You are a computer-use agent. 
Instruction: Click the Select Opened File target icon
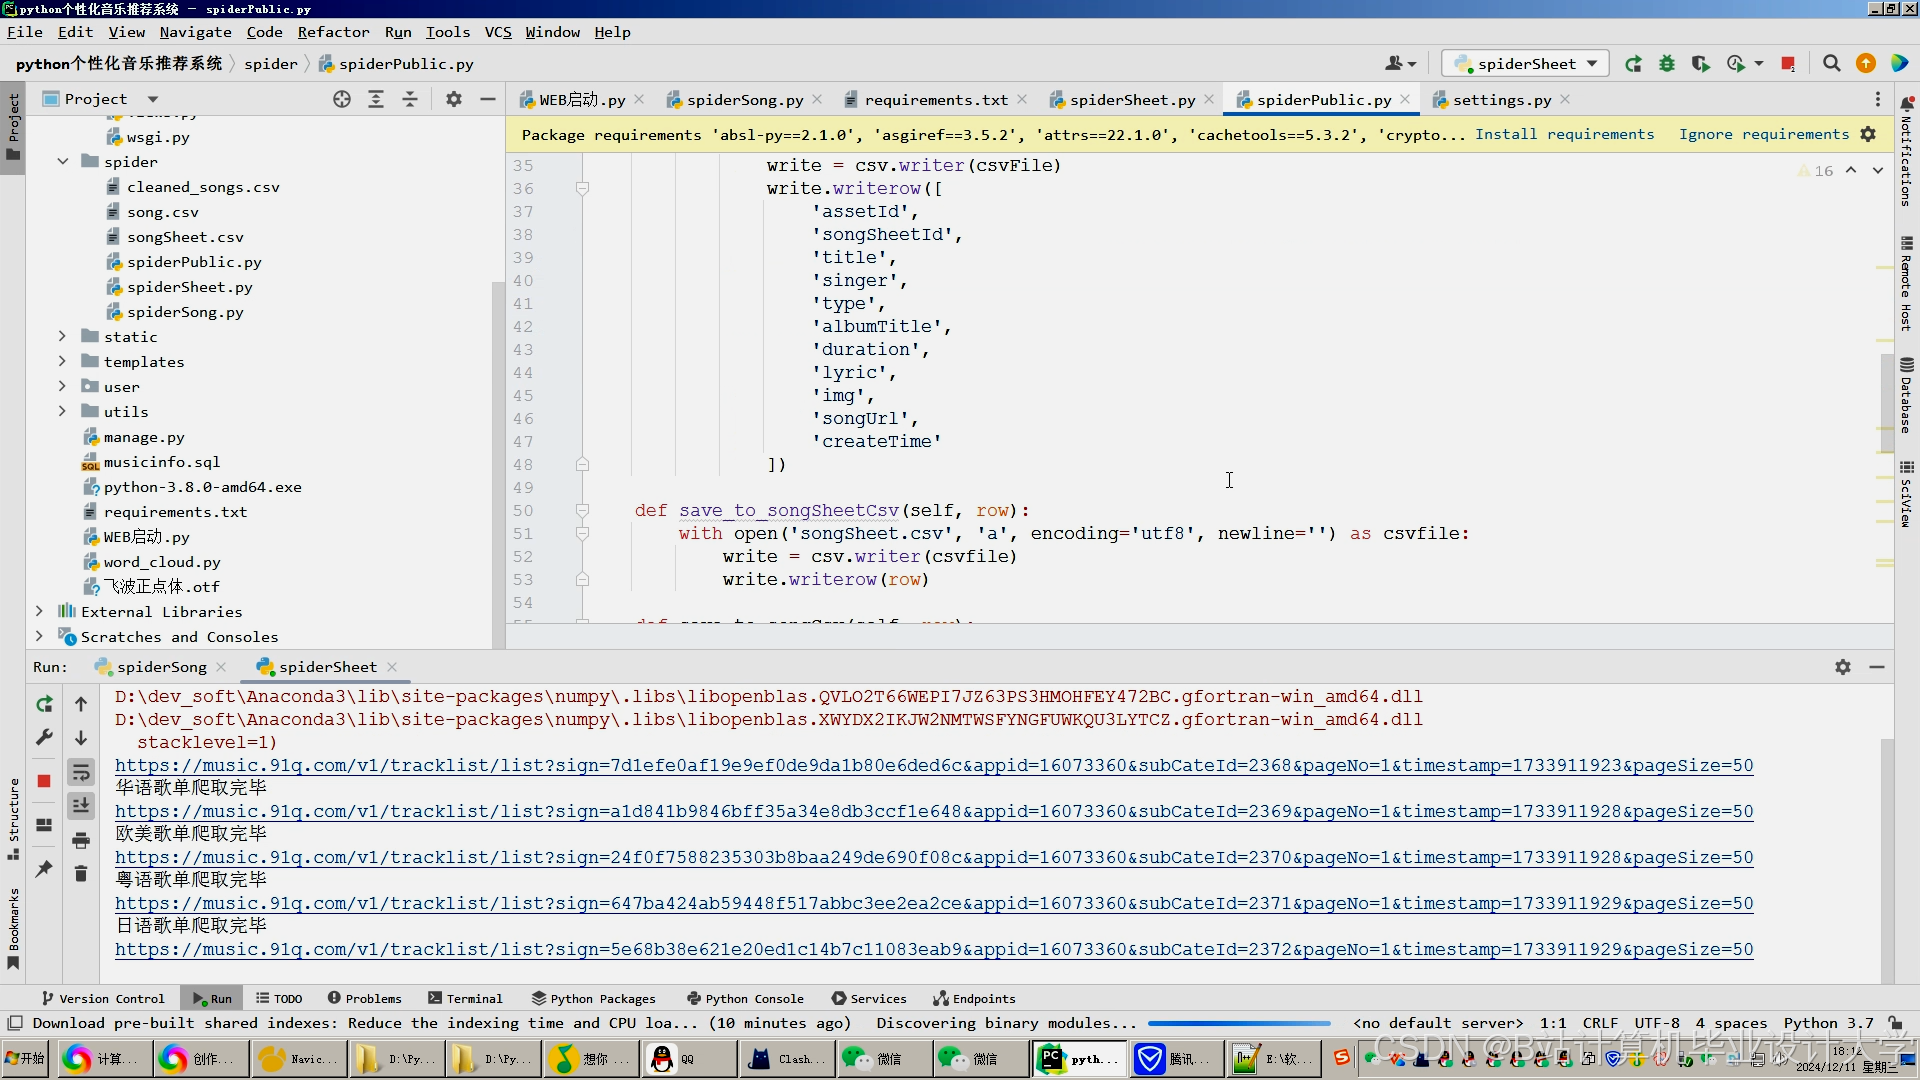pyautogui.click(x=342, y=99)
